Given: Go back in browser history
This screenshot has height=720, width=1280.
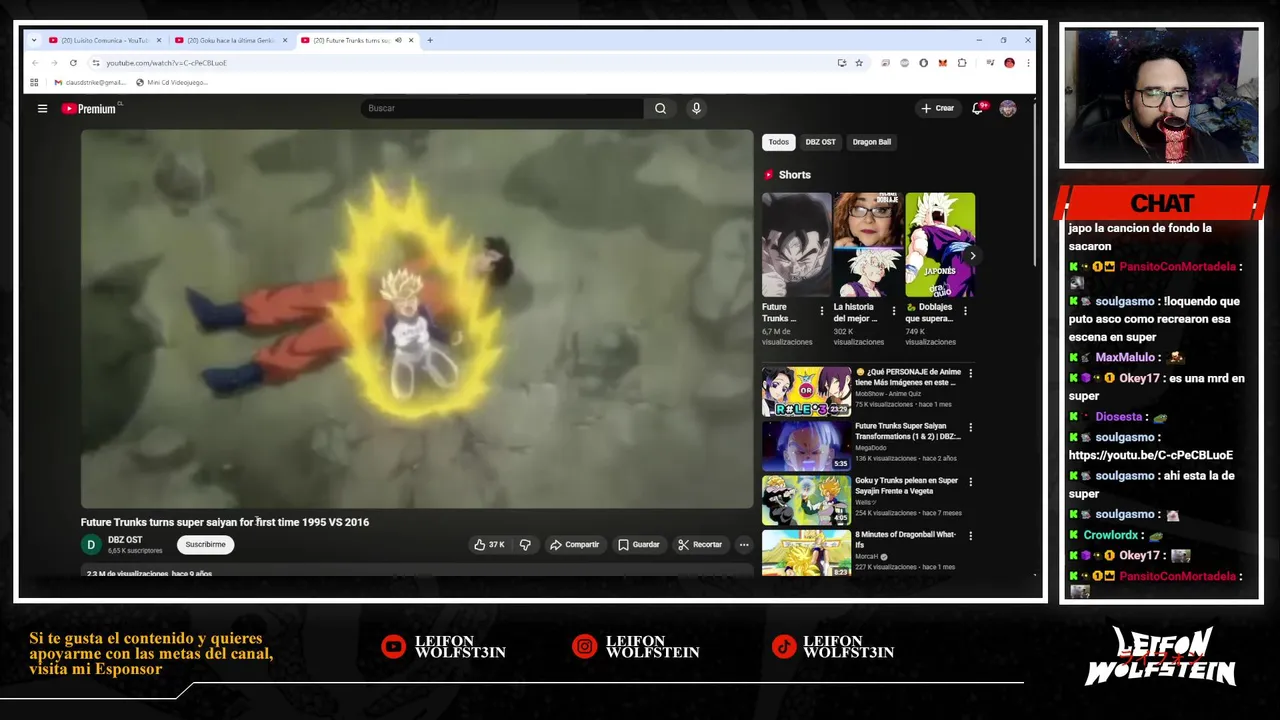Looking at the screenshot, I should point(35,63).
